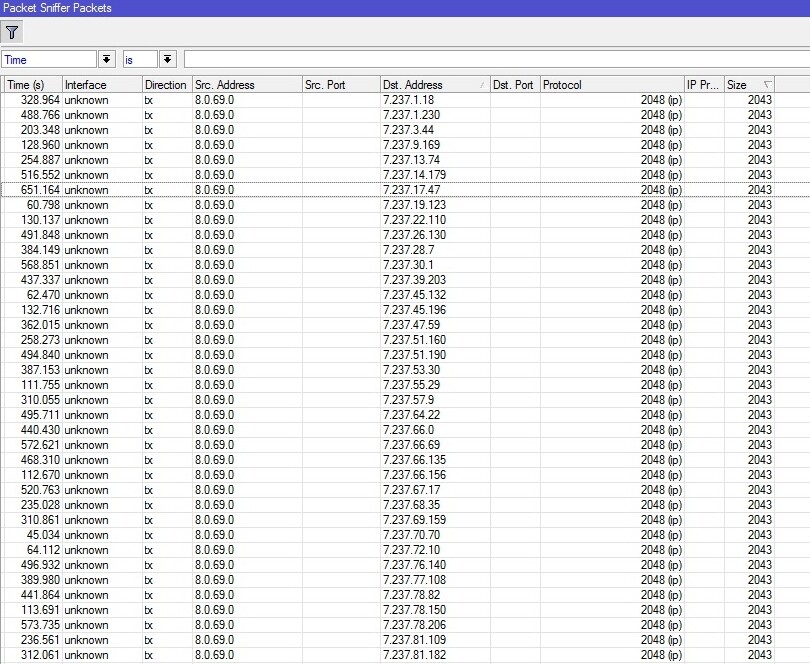Select row with destination 7.237.14.179
The image size is (810, 664).
[405, 175]
